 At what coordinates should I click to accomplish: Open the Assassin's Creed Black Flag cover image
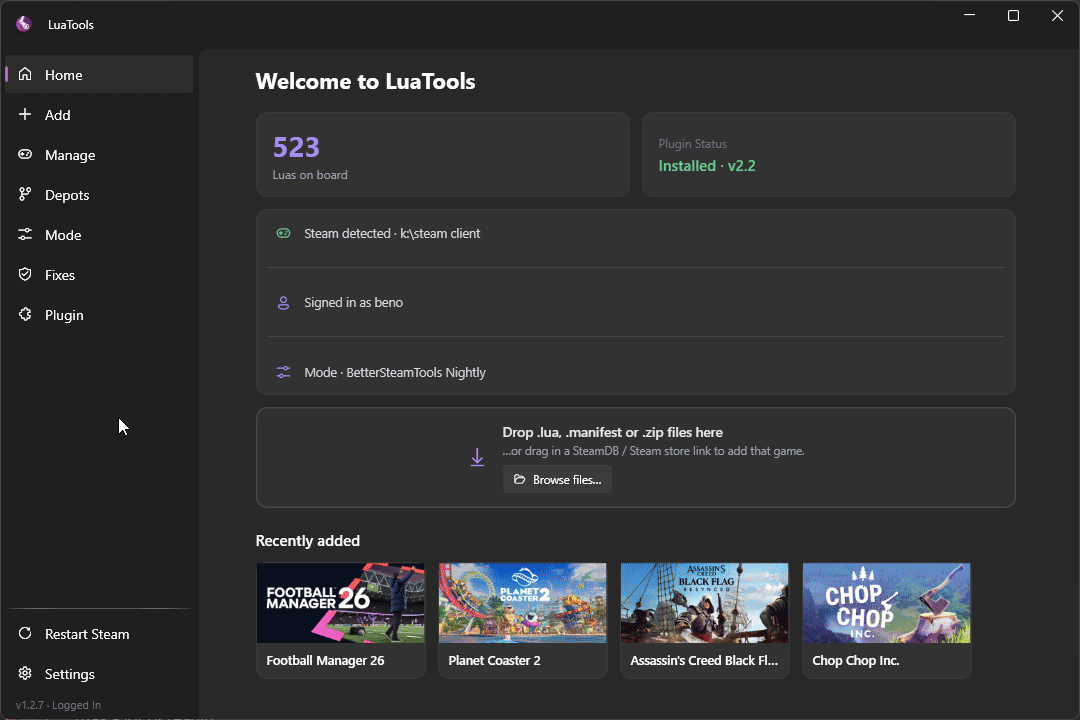(x=704, y=603)
